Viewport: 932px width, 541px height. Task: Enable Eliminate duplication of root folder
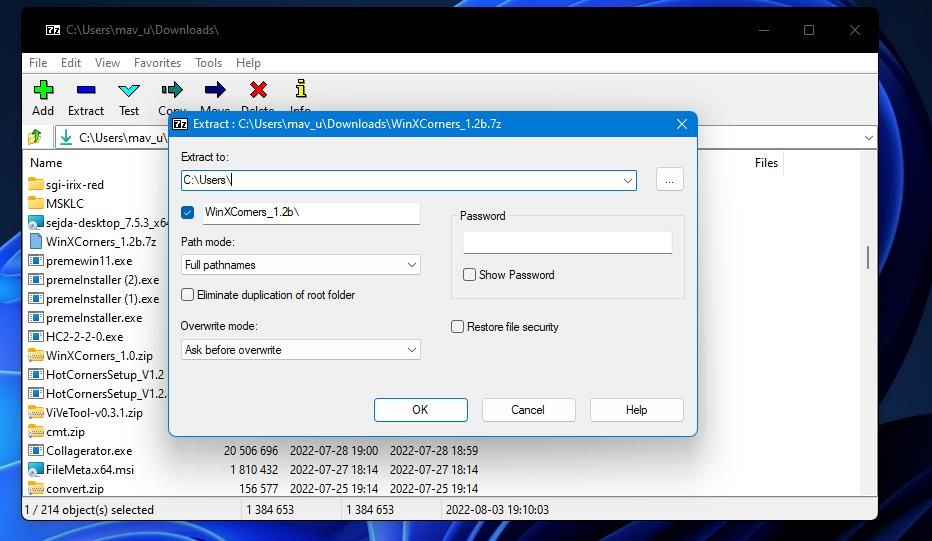point(188,294)
